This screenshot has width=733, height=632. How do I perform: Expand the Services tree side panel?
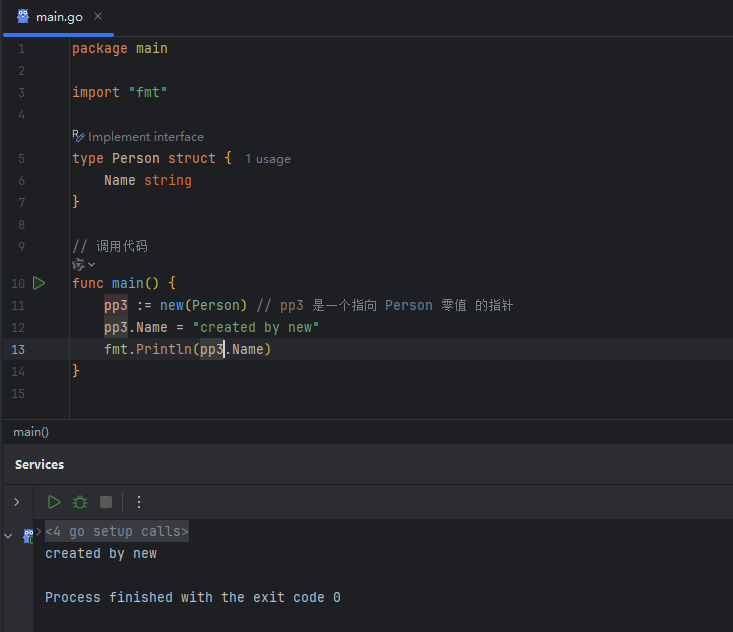[17, 502]
